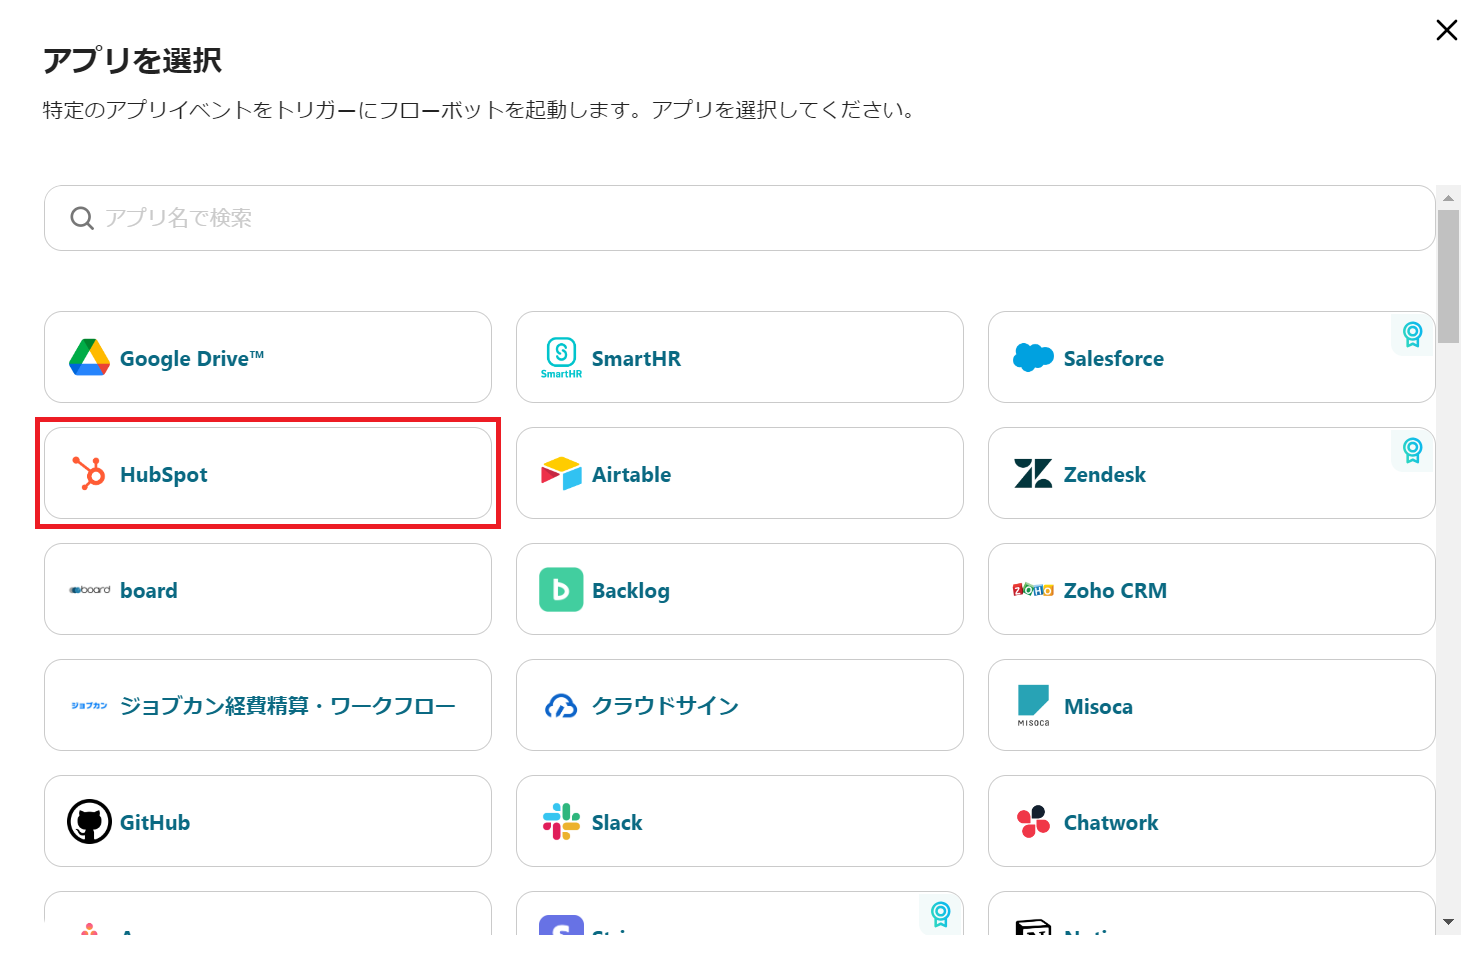Click the scrollbar down arrow
The image size is (1471, 966).
(1448, 922)
